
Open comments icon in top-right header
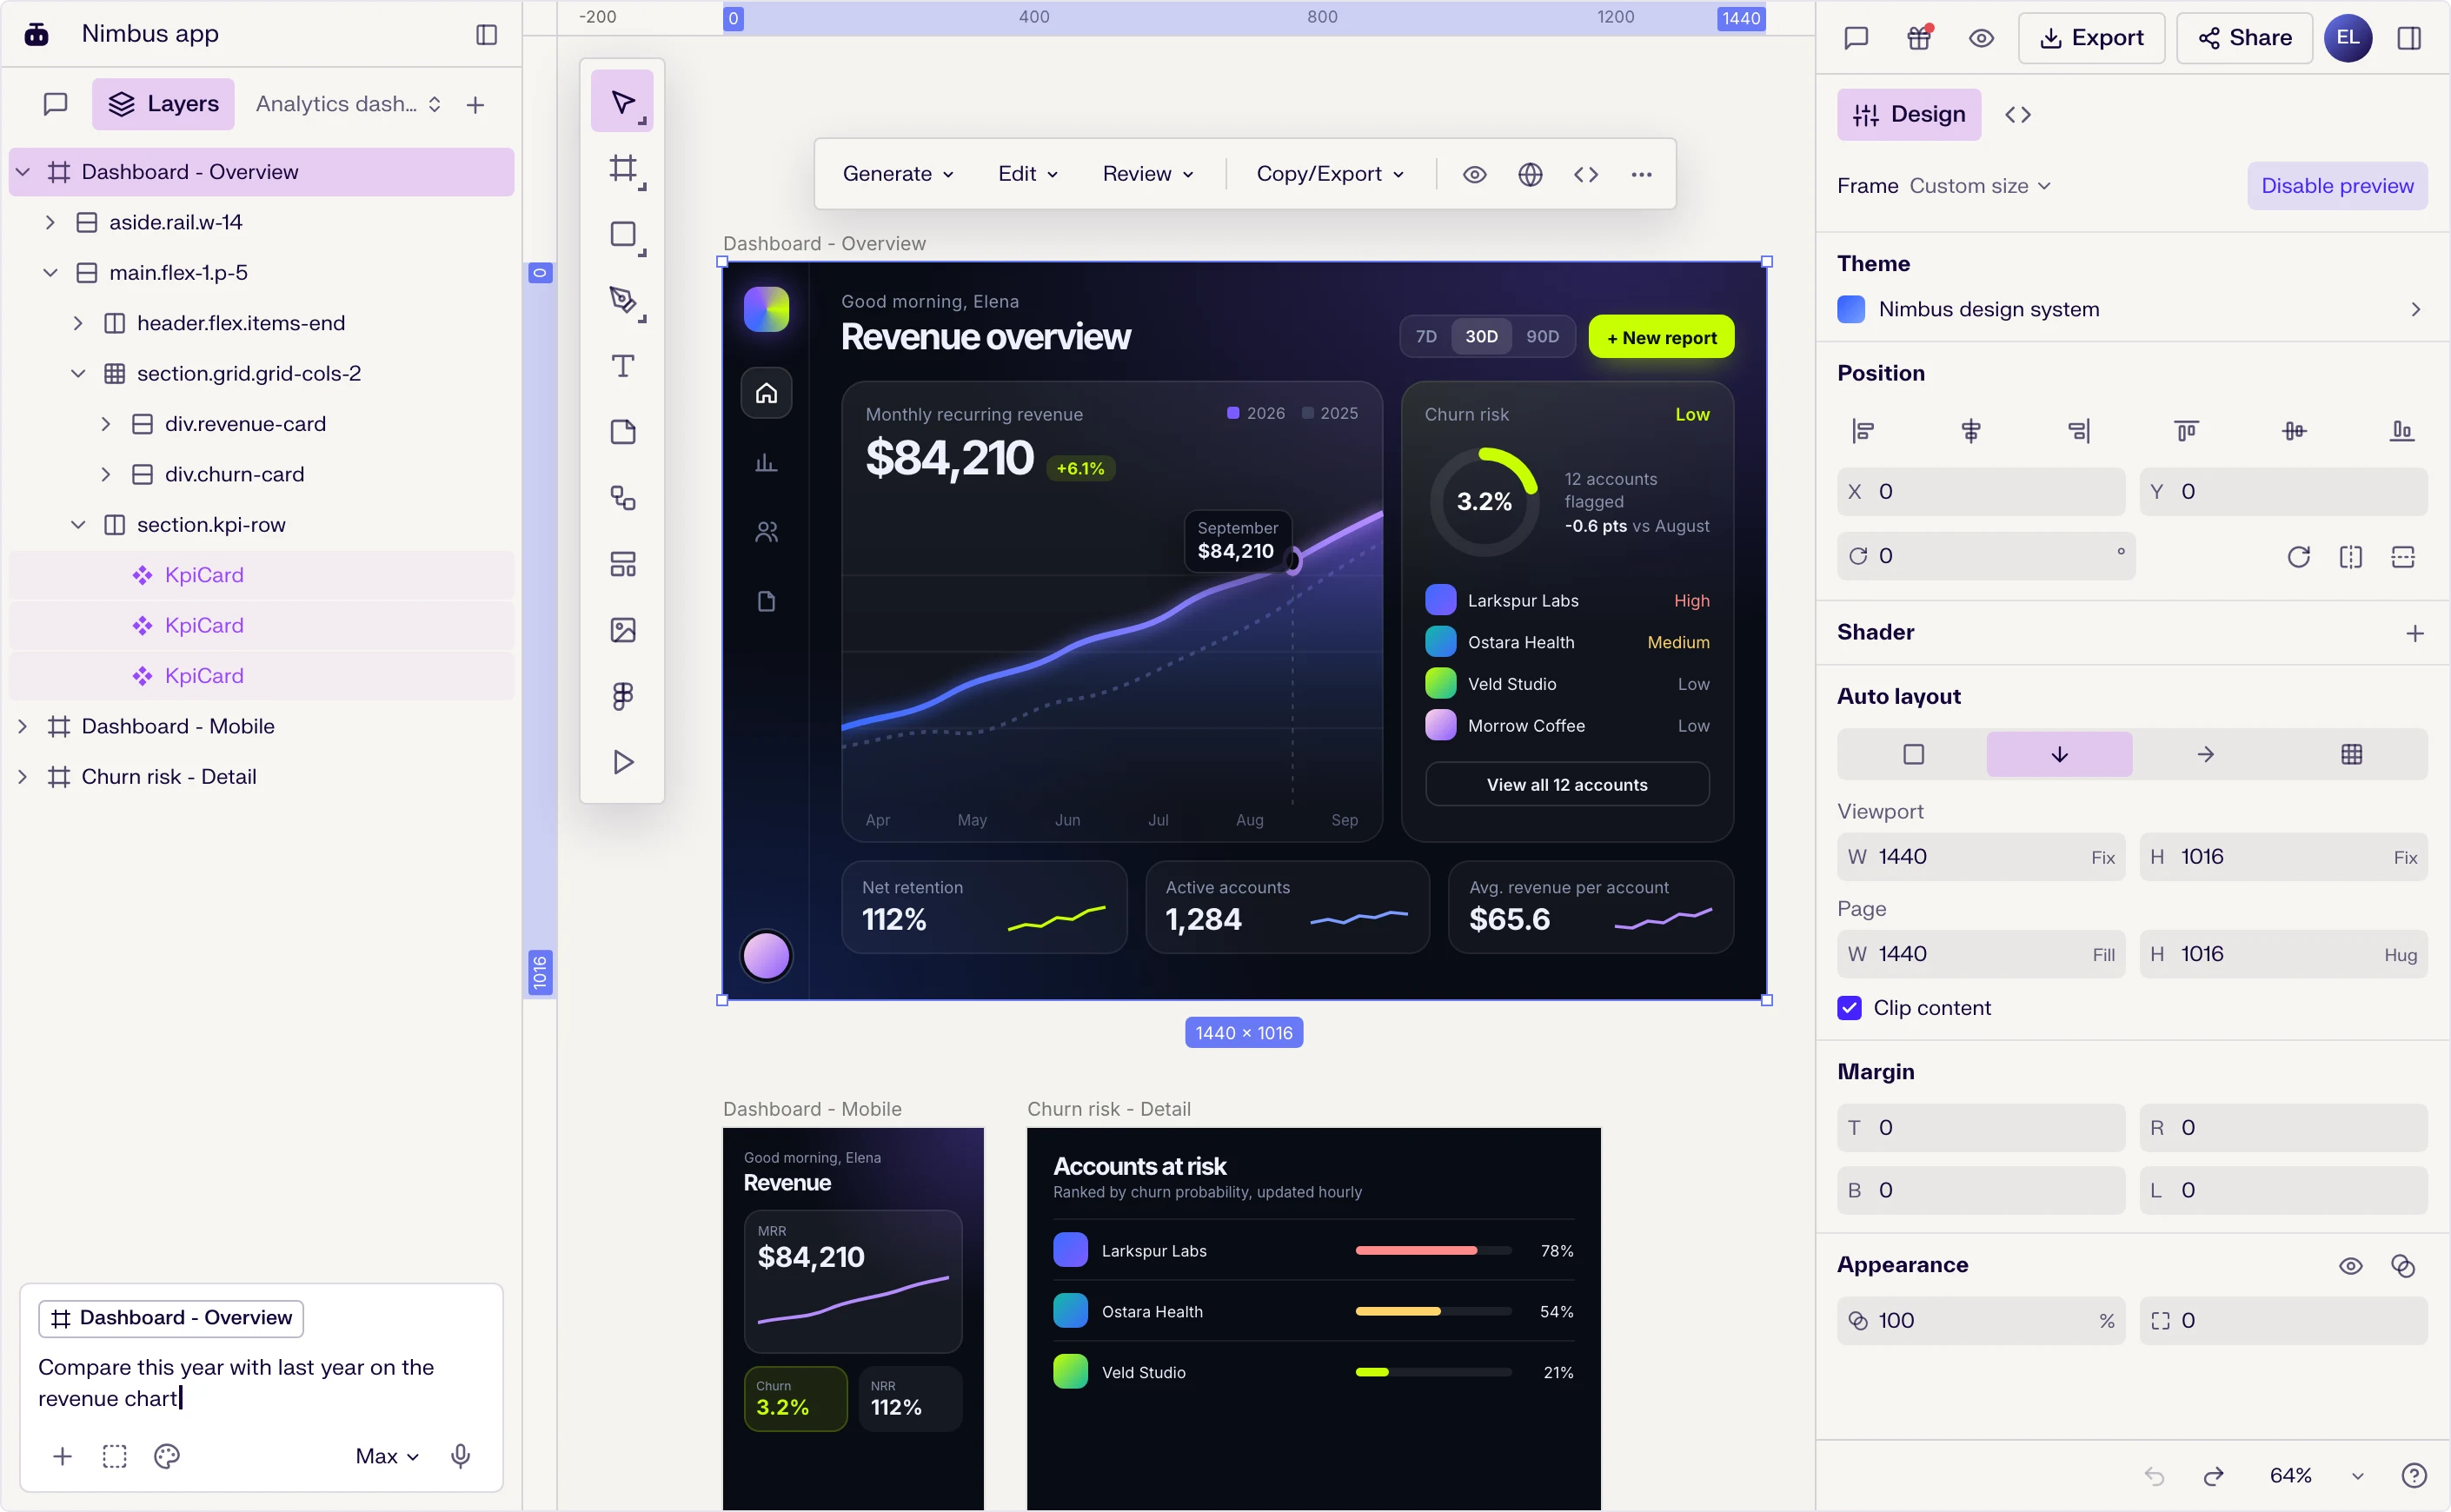tap(1856, 38)
